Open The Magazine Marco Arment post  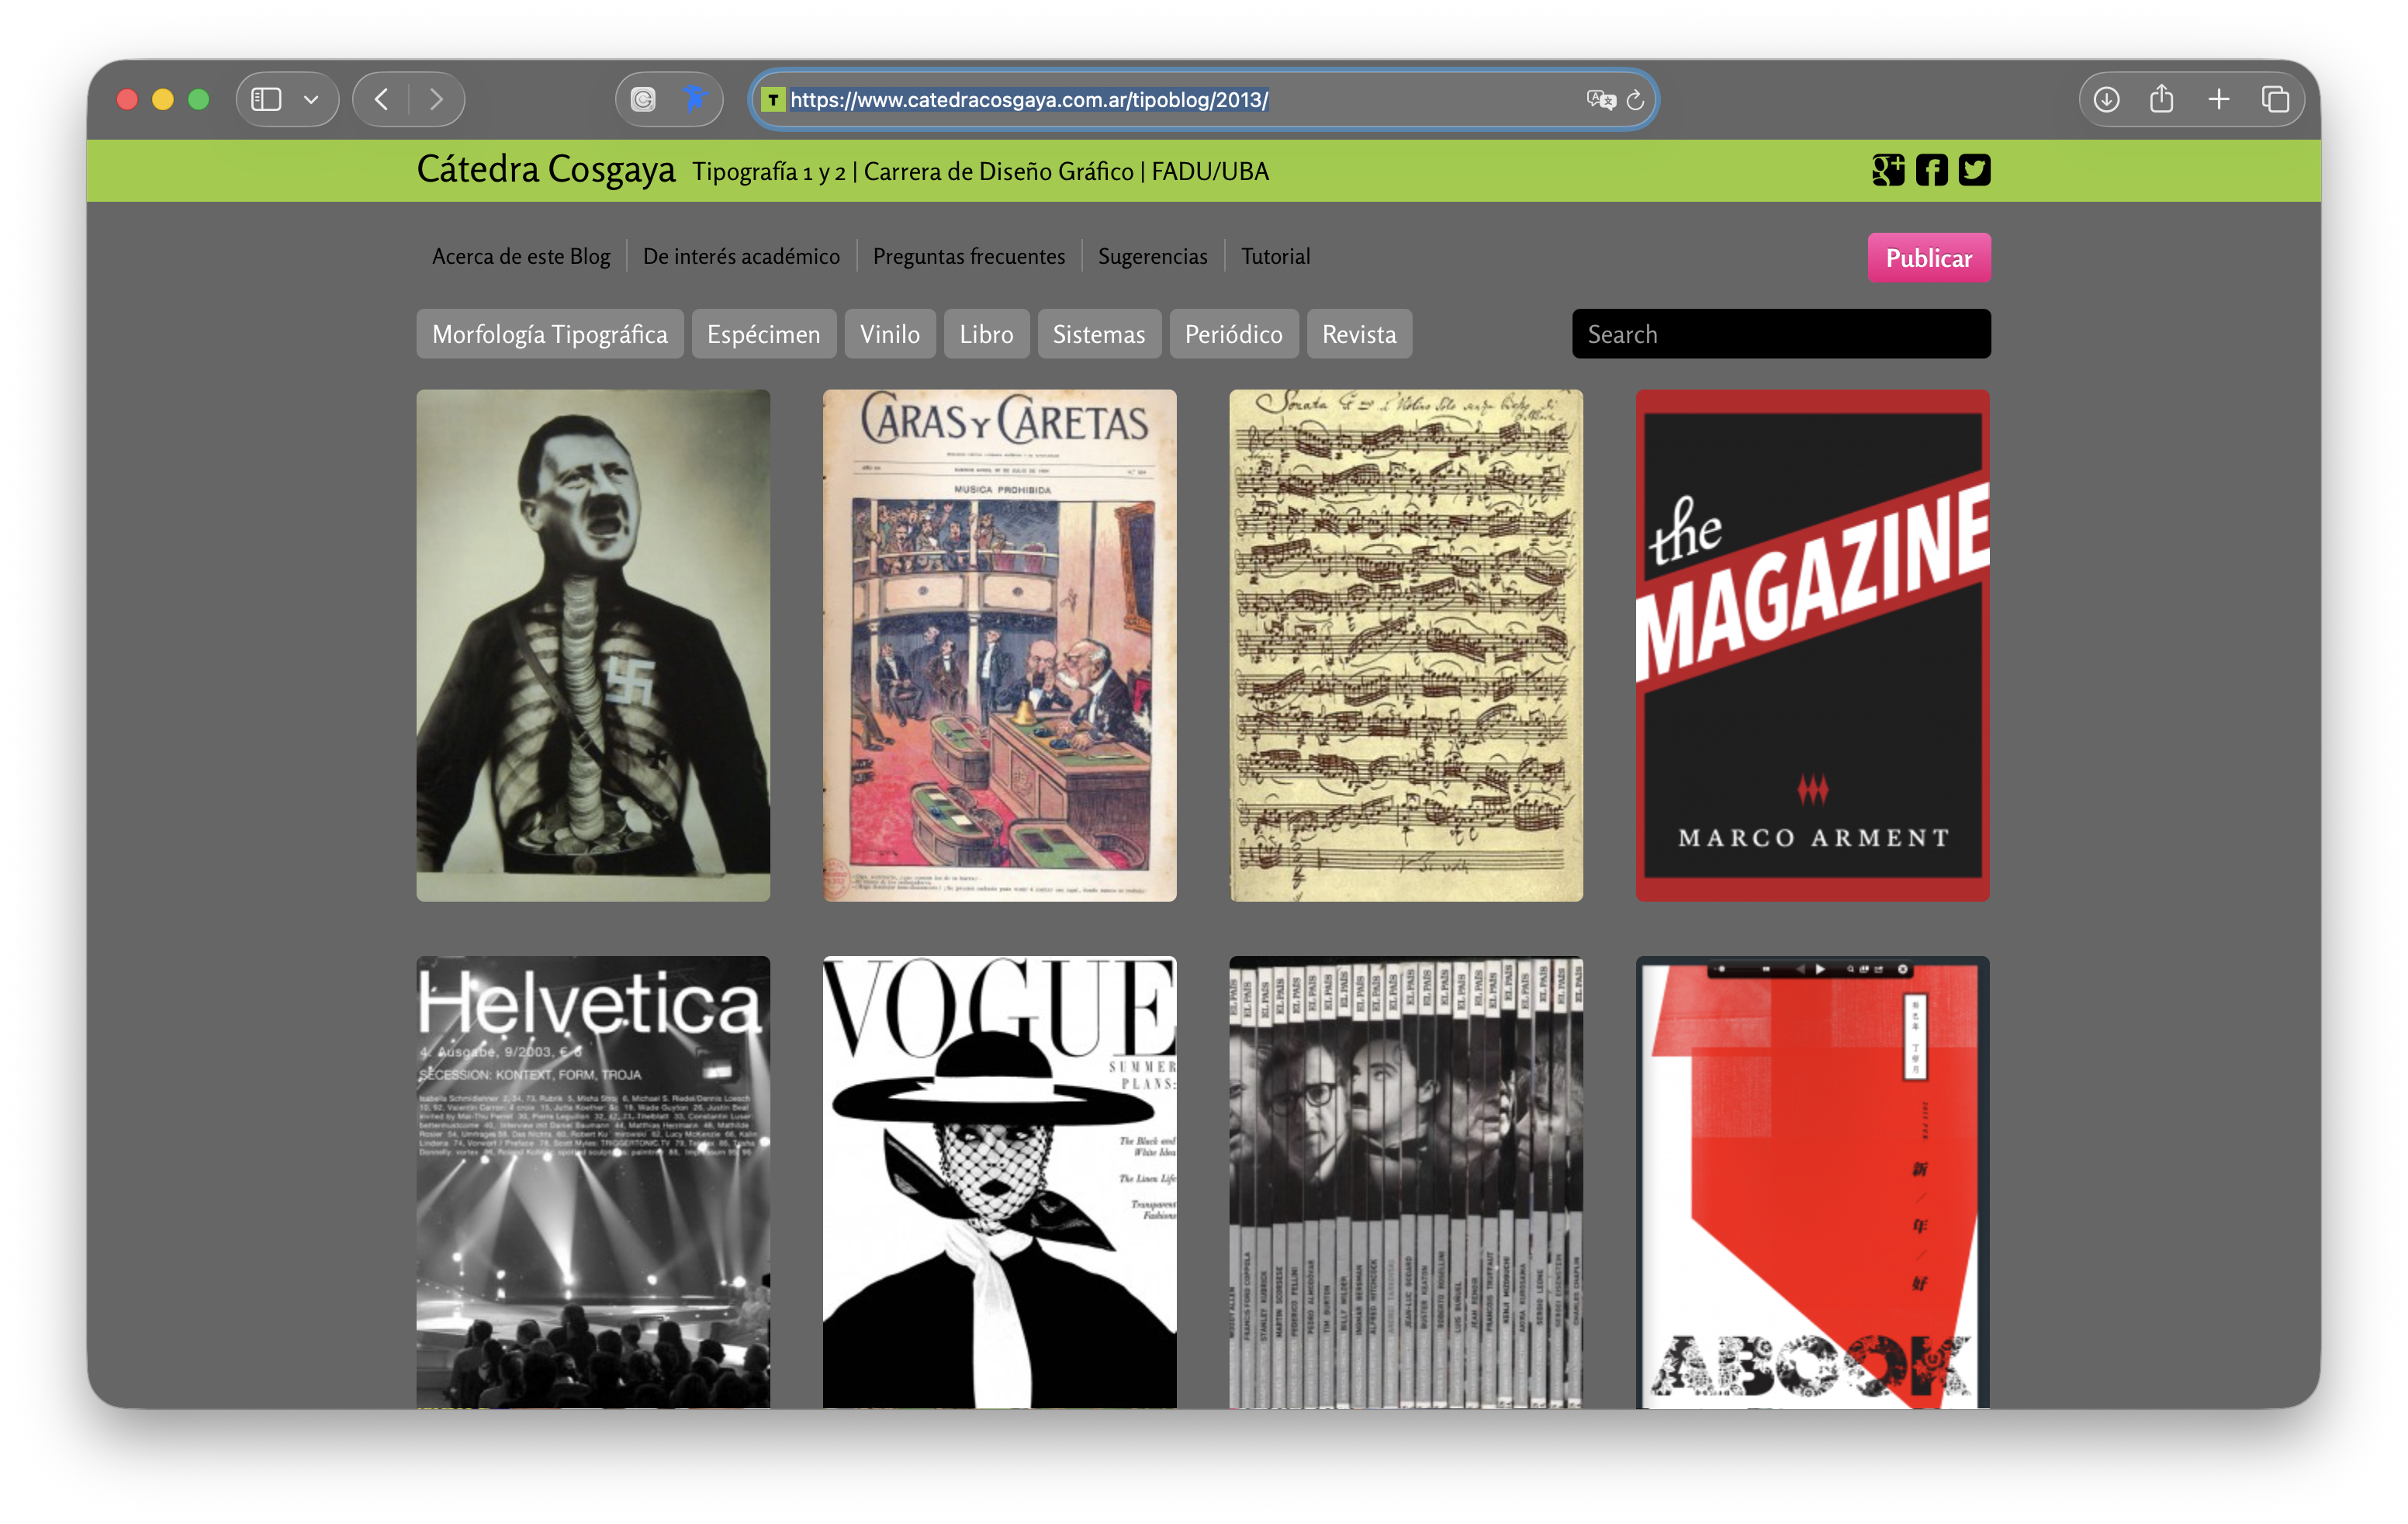coord(1813,646)
